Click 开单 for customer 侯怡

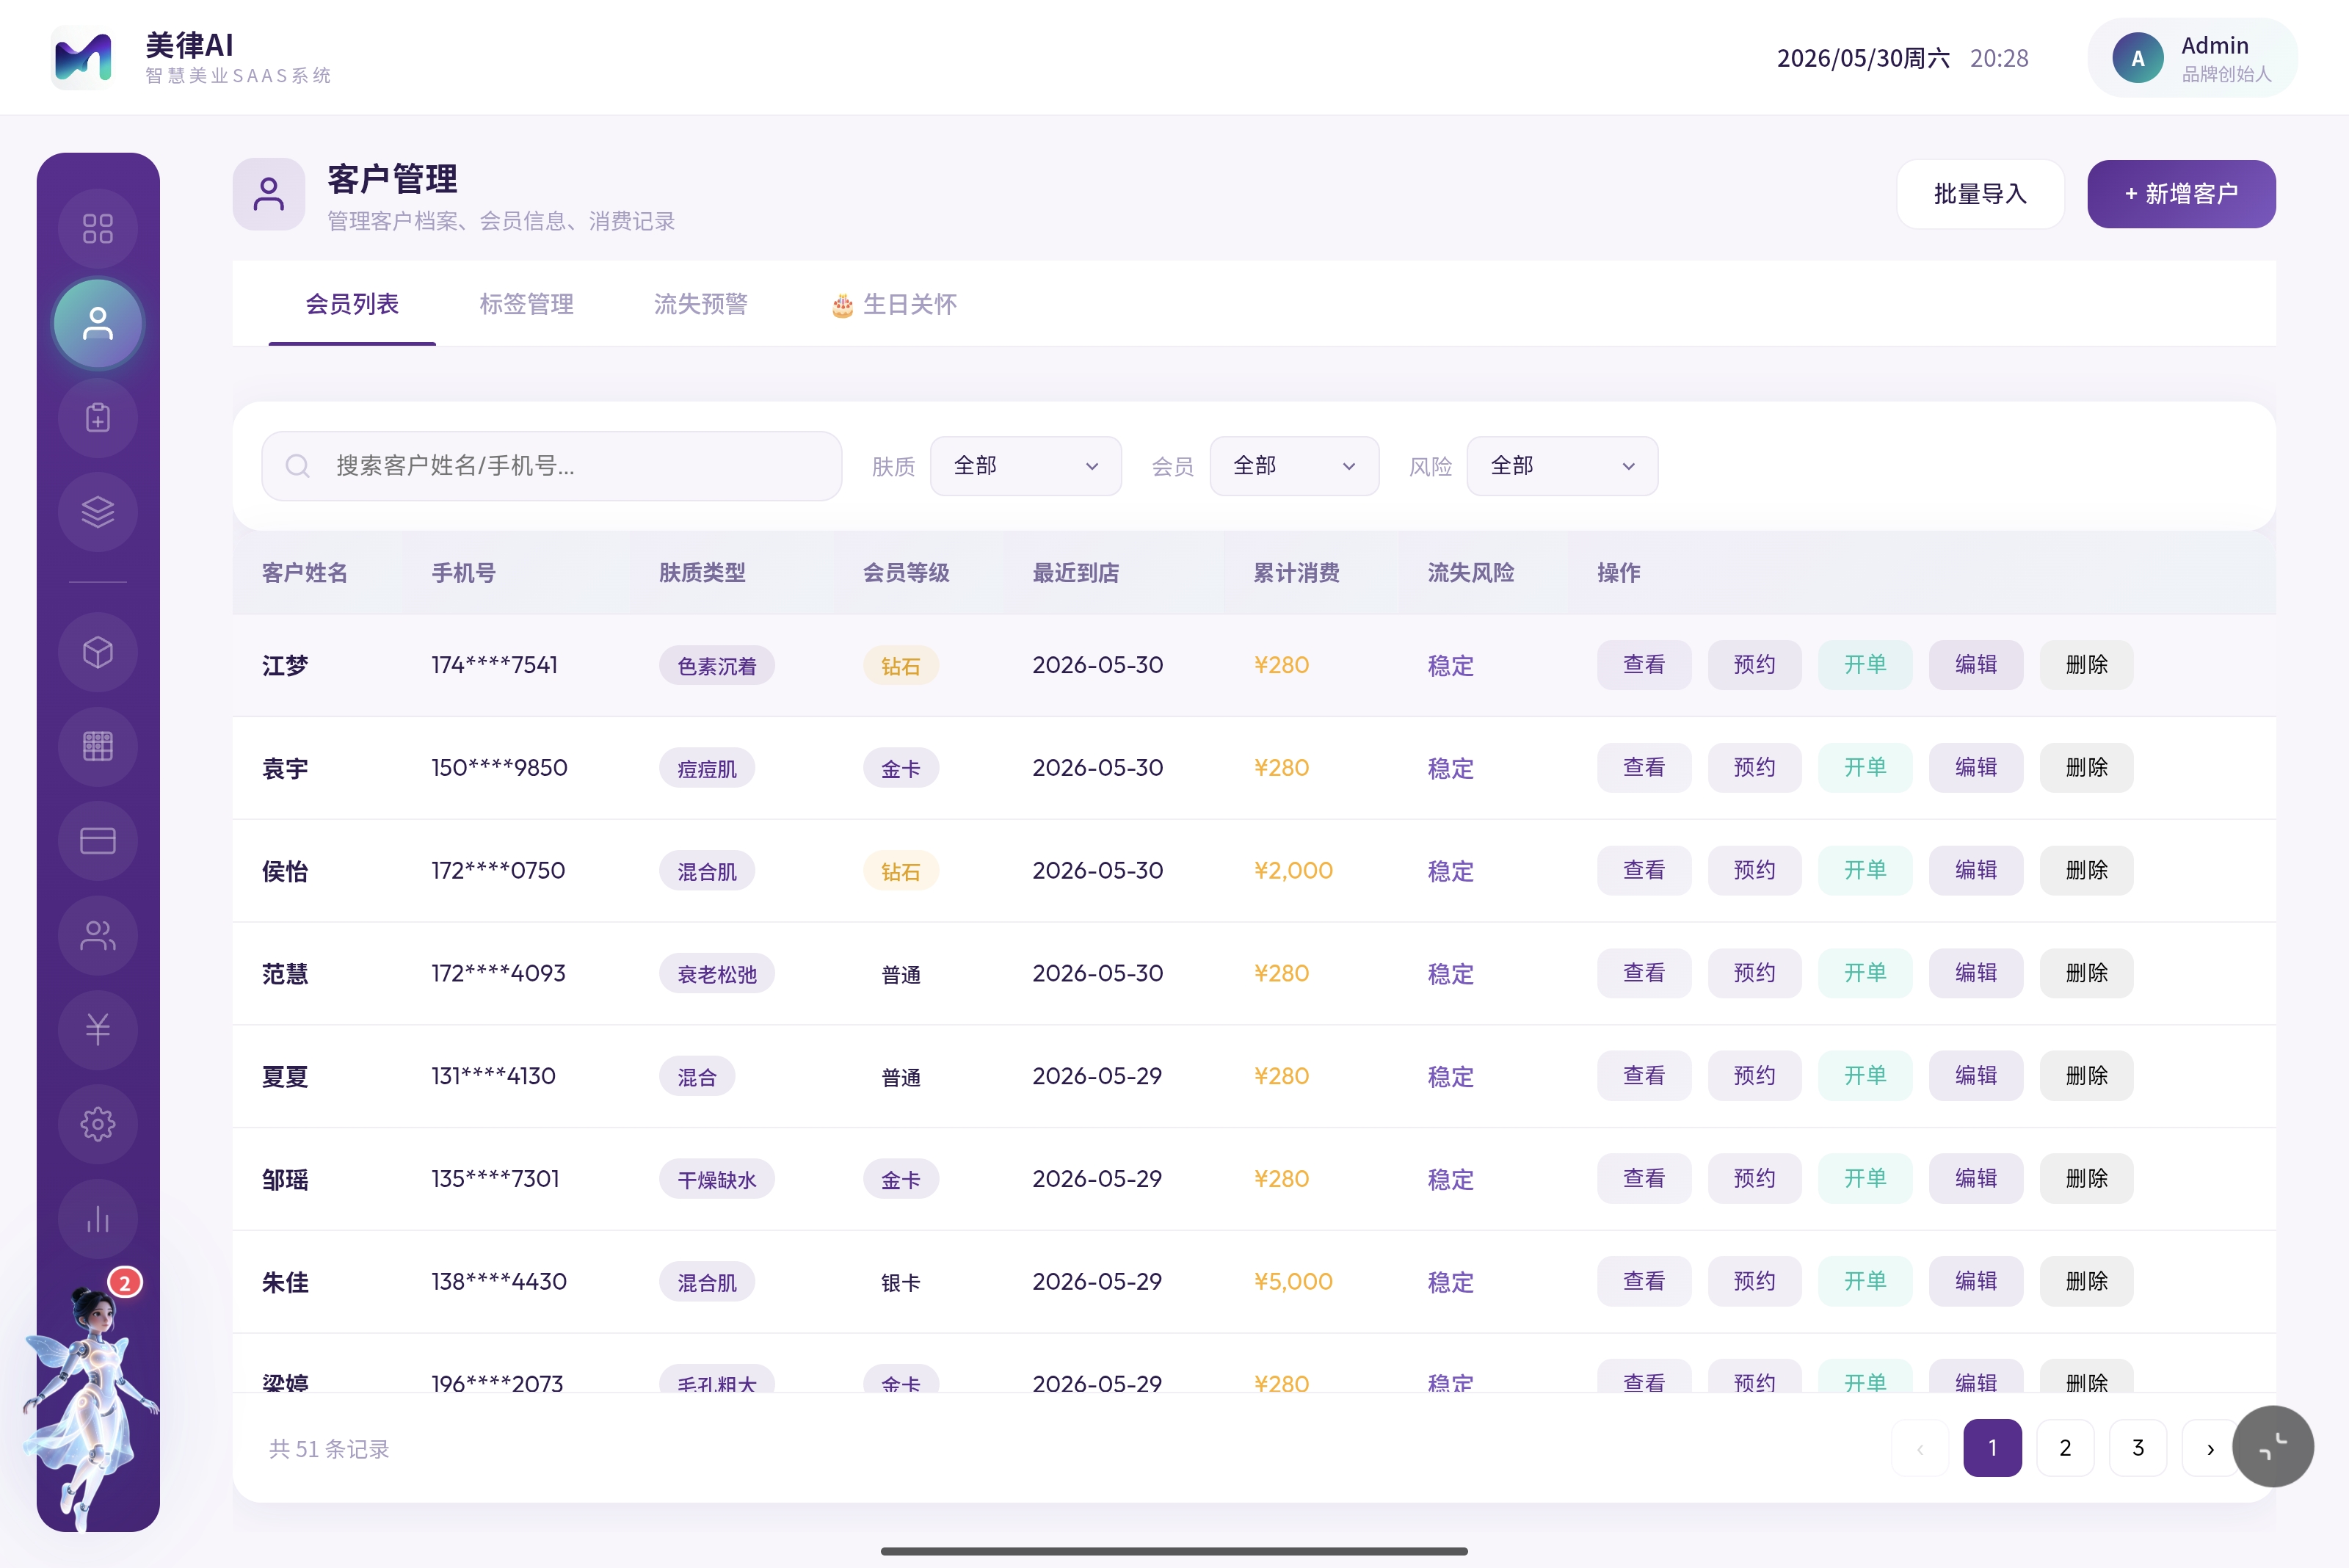(1865, 870)
